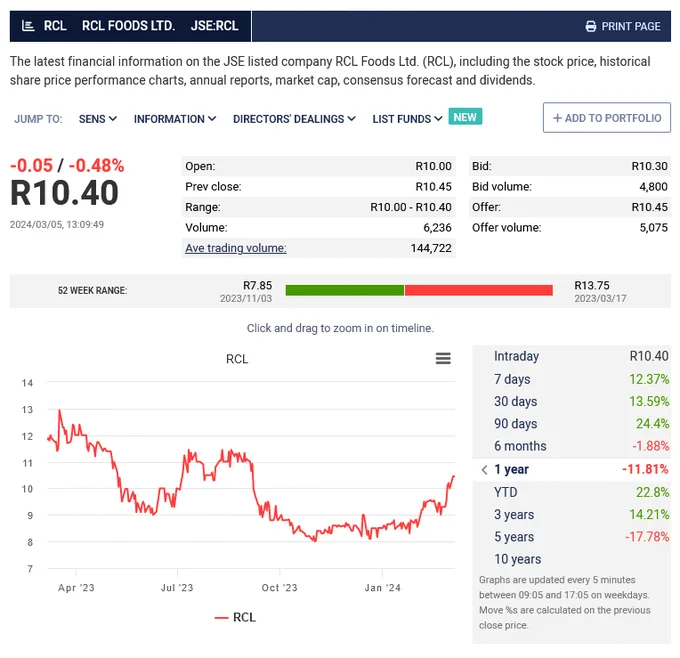Click the RCL FOODS LTD. header title
This screenshot has height=658, width=680.
[x=128, y=26]
